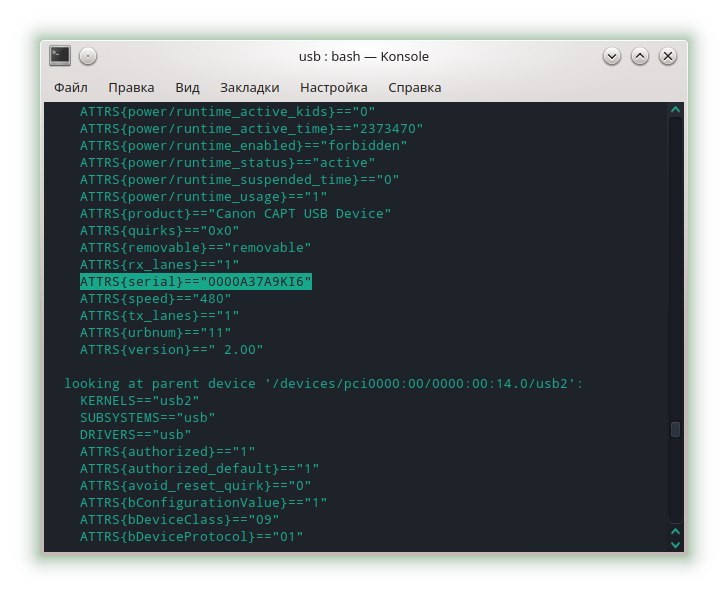Screen dimensions: 728x596
Task: Maximize the Konsole window
Action: coord(640,57)
